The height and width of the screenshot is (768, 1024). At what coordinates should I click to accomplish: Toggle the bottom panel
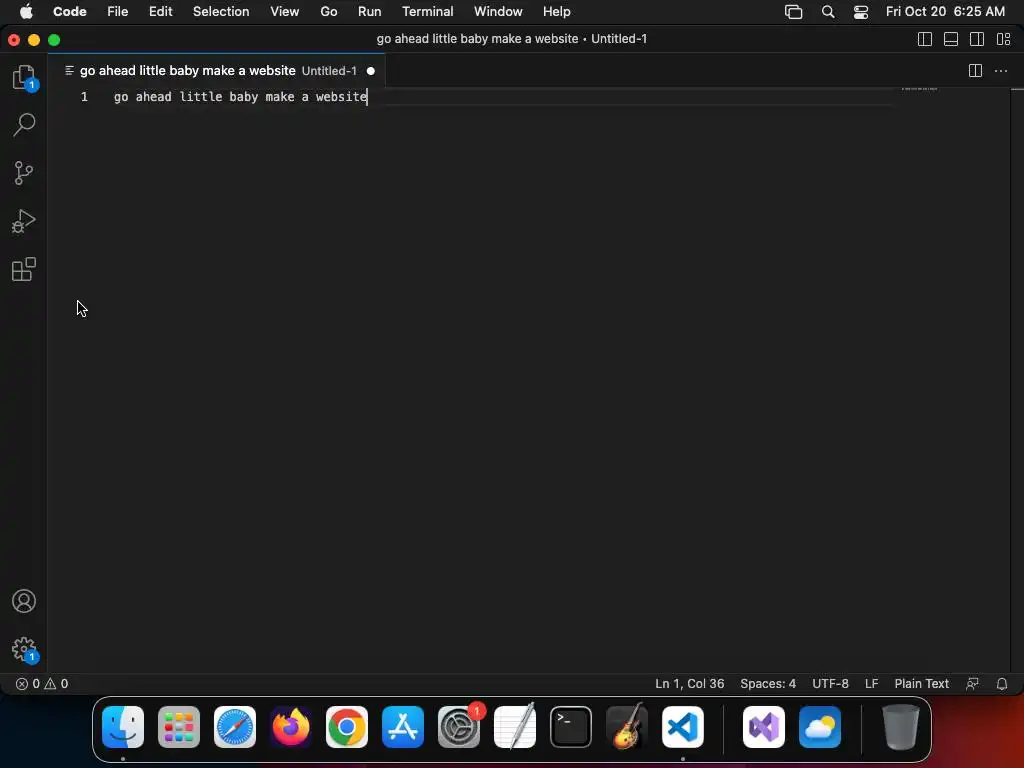pyautogui.click(x=951, y=39)
